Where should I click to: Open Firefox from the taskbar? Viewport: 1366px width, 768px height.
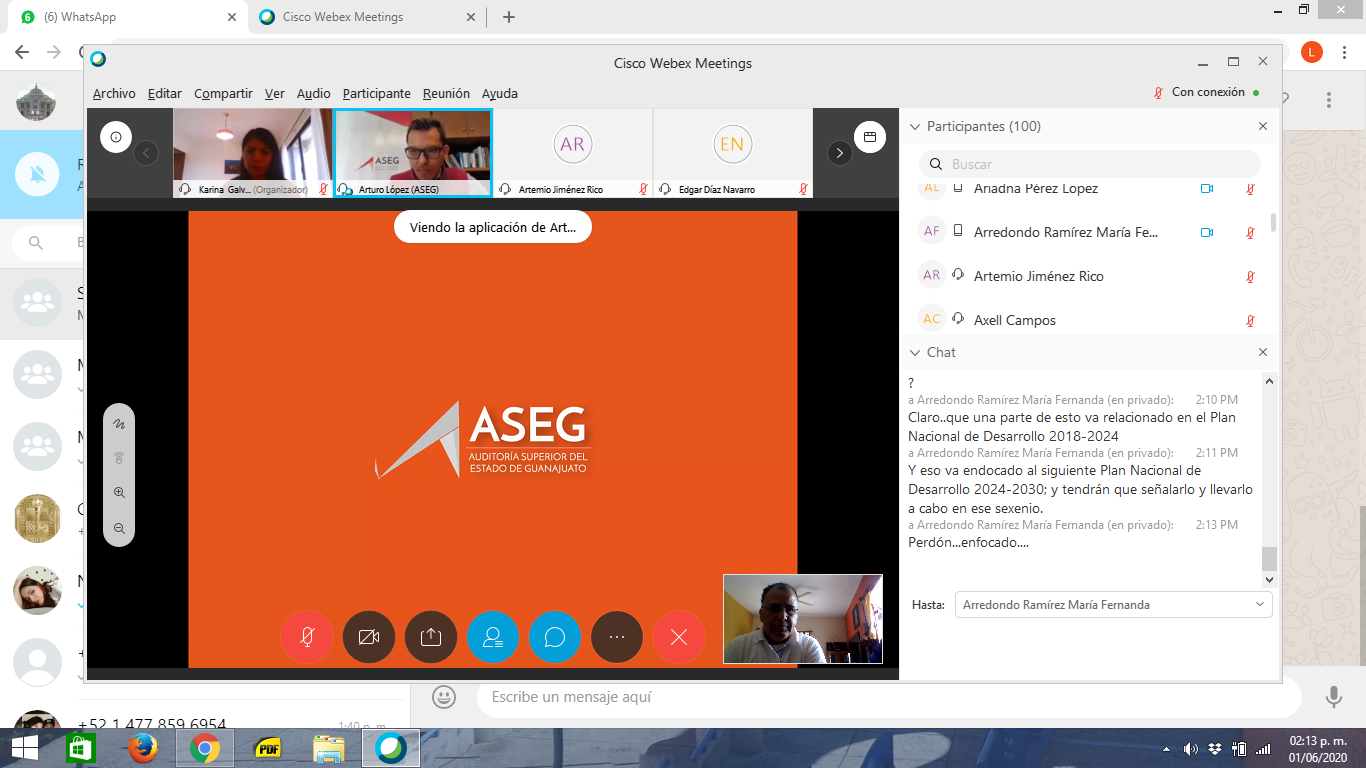point(143,747)
